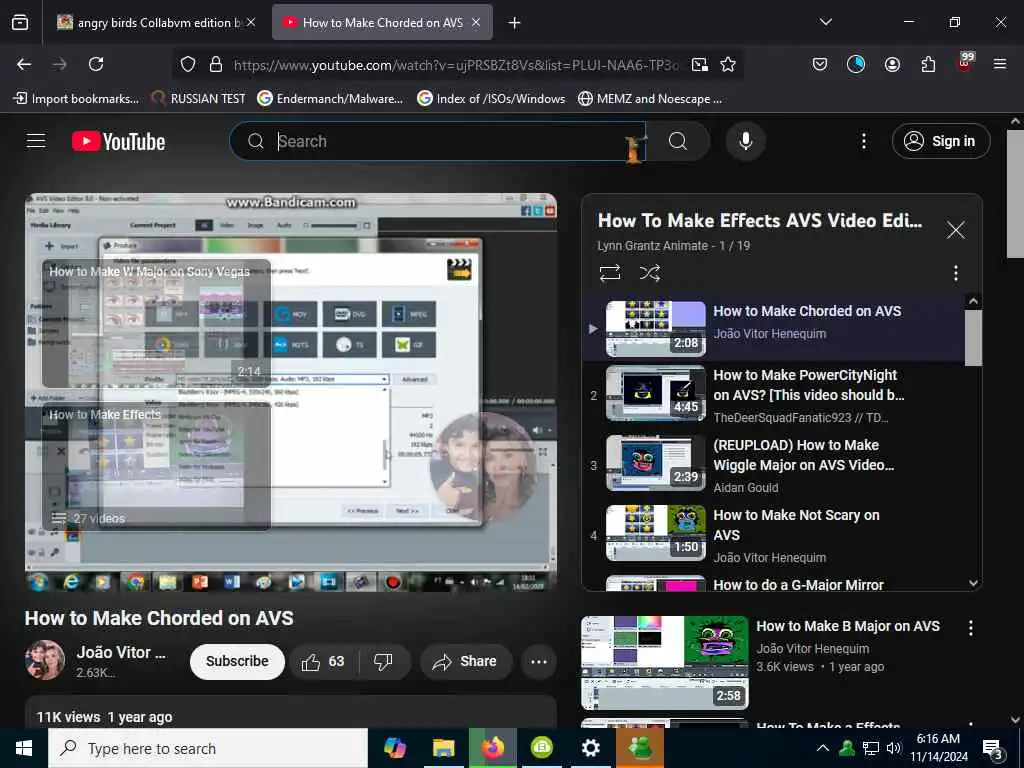Open MEMZ and Noescape bookmark
1024x768 pixels.
[650, 99]
